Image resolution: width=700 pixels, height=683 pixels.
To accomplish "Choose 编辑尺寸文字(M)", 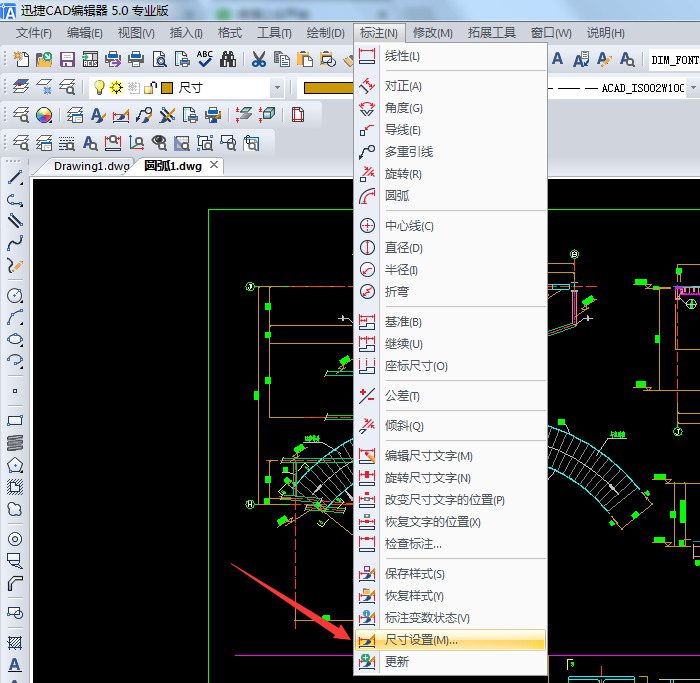I will pyautogui.click(x=450, y=456).
